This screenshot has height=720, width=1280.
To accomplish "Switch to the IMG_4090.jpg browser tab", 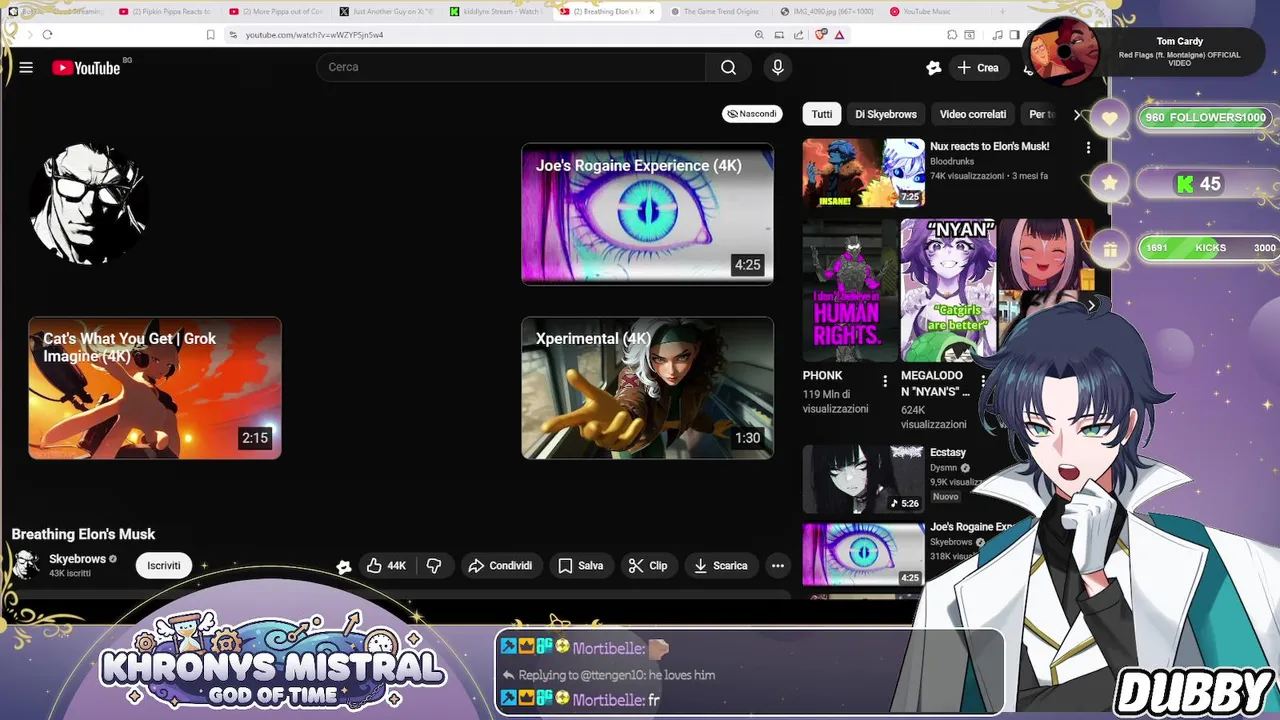I will pos(827,11).
